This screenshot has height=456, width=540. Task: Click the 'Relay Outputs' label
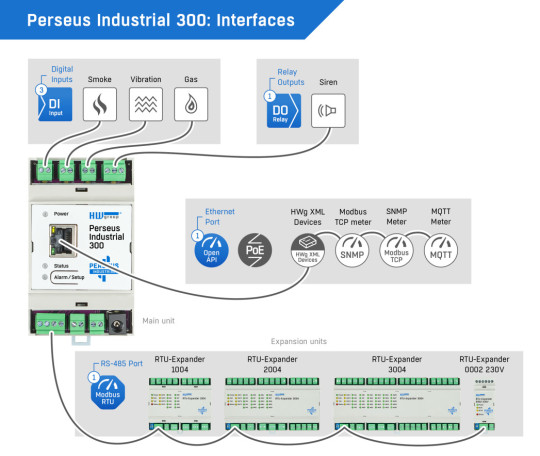point(291,77)
